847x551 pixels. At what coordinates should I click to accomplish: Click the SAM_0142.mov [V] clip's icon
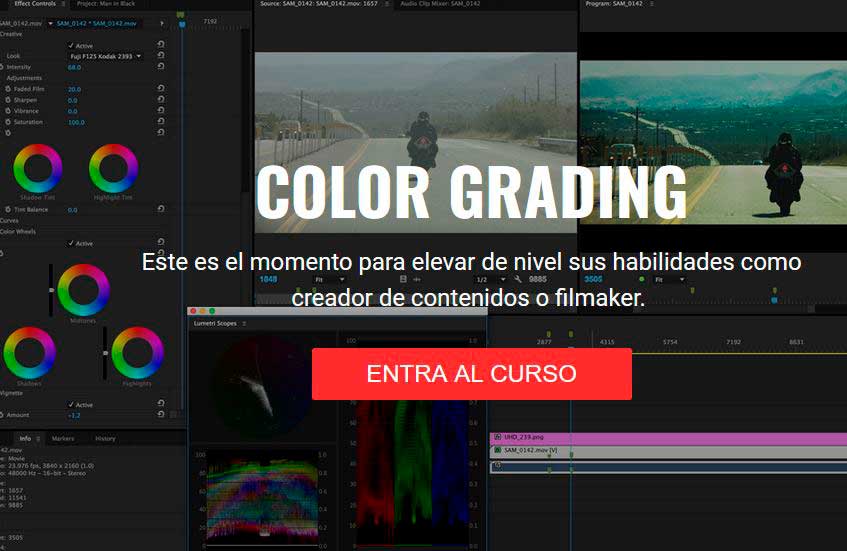click(x=498, y=450)
